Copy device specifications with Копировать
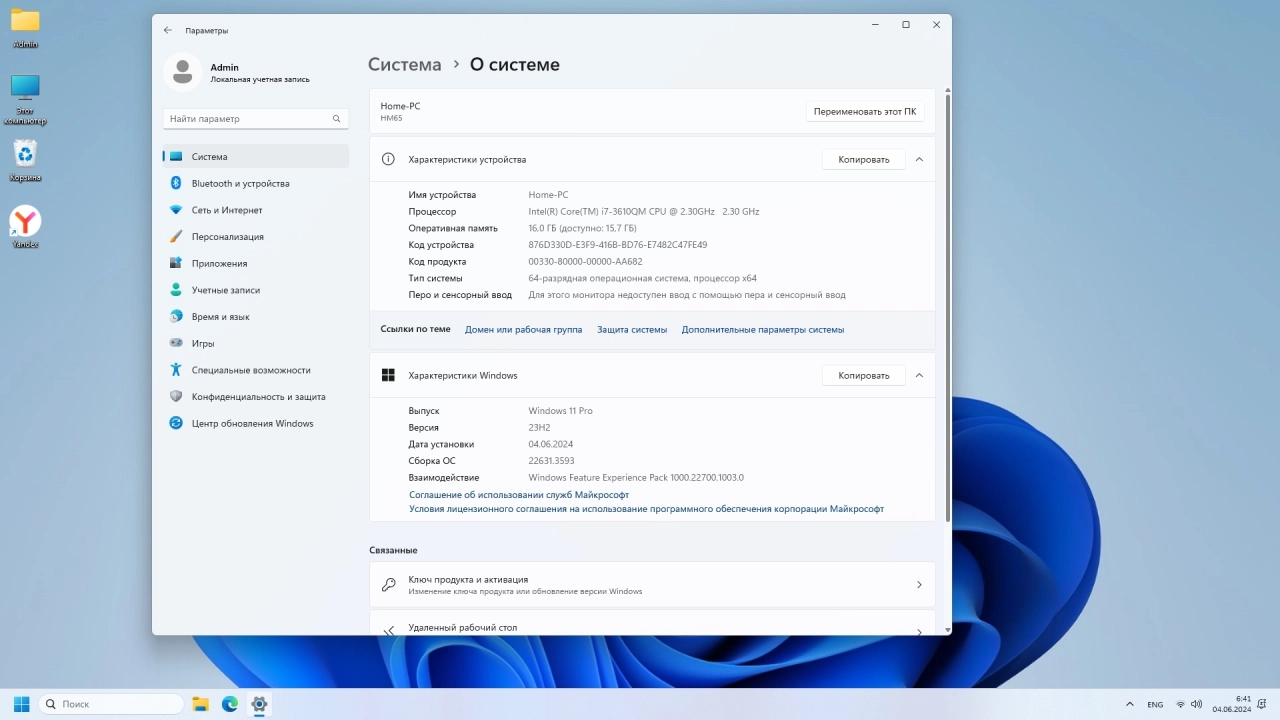The image size is (1280, 720). pyautogui.click(x=864, y=159)
